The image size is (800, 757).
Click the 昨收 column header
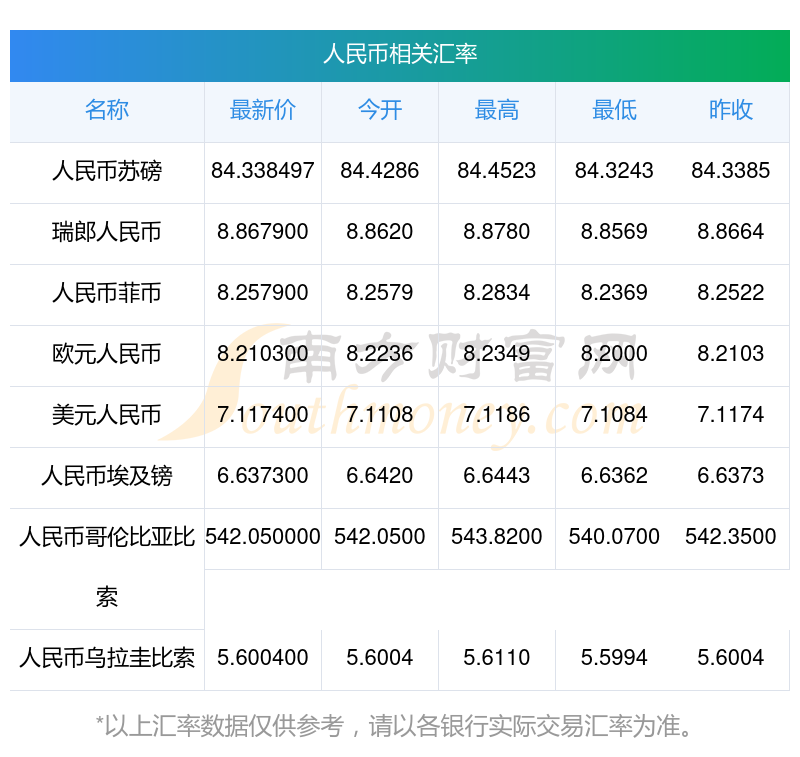pyautogui.click(x=731, y=110)
